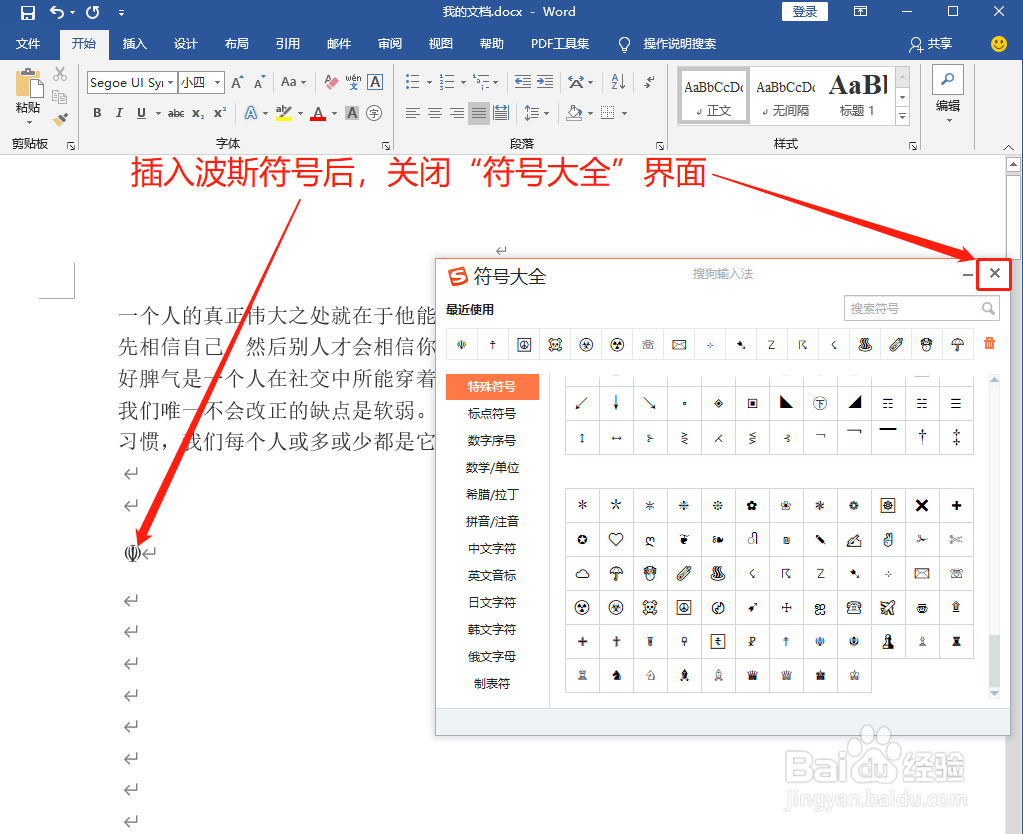Insert the cloud symbol
1023x834 pixels.
(x=582, y=574)
